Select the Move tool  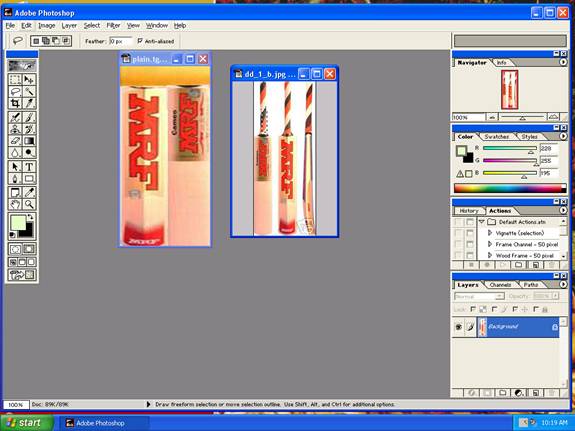coord(29,80)
